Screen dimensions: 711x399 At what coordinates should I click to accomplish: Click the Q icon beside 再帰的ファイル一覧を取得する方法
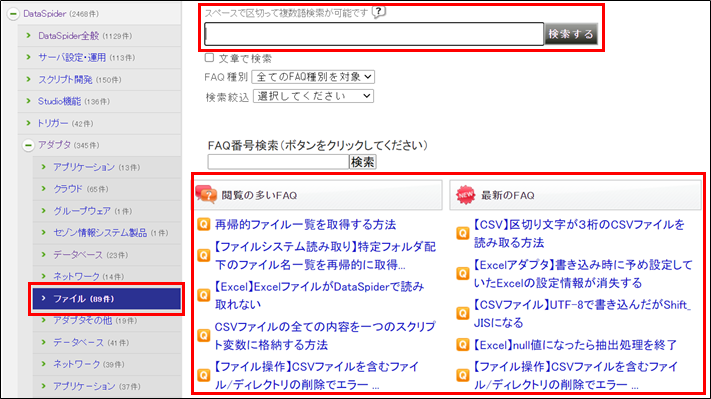[204, 224]
